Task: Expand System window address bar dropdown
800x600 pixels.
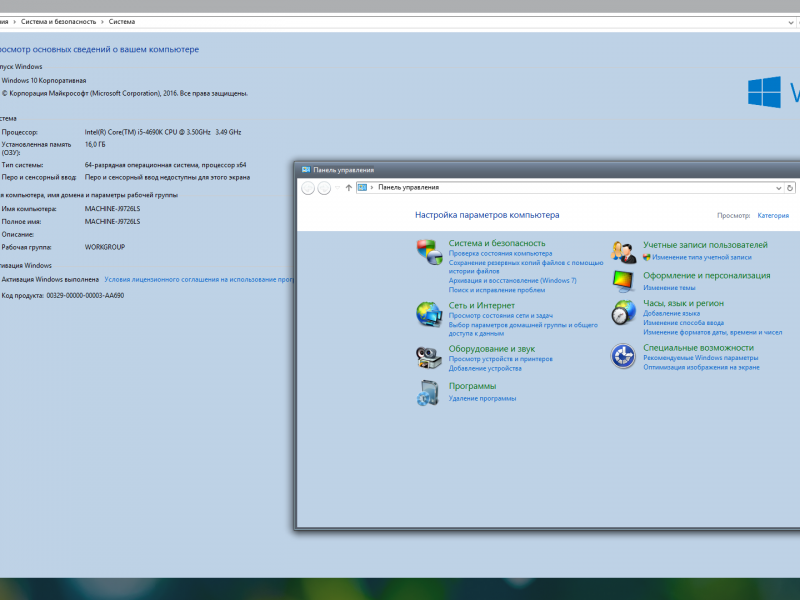Action: pos(791,22)
